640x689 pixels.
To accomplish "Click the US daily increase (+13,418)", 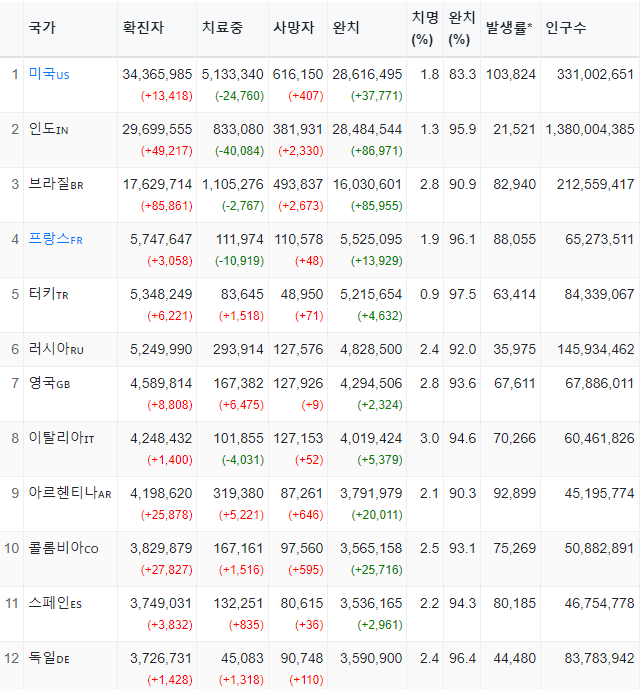I will [167, 96].
